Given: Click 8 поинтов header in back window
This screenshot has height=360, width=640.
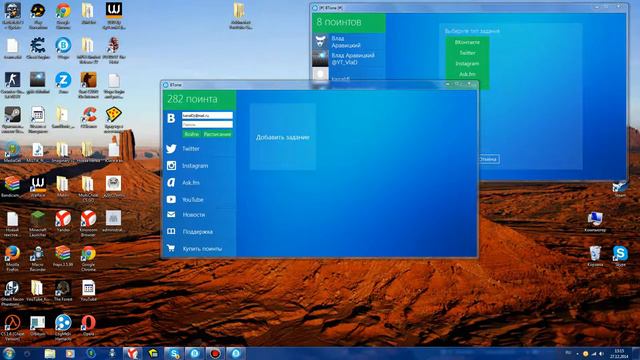Looking at the screenshot, I should pos(349,22).
